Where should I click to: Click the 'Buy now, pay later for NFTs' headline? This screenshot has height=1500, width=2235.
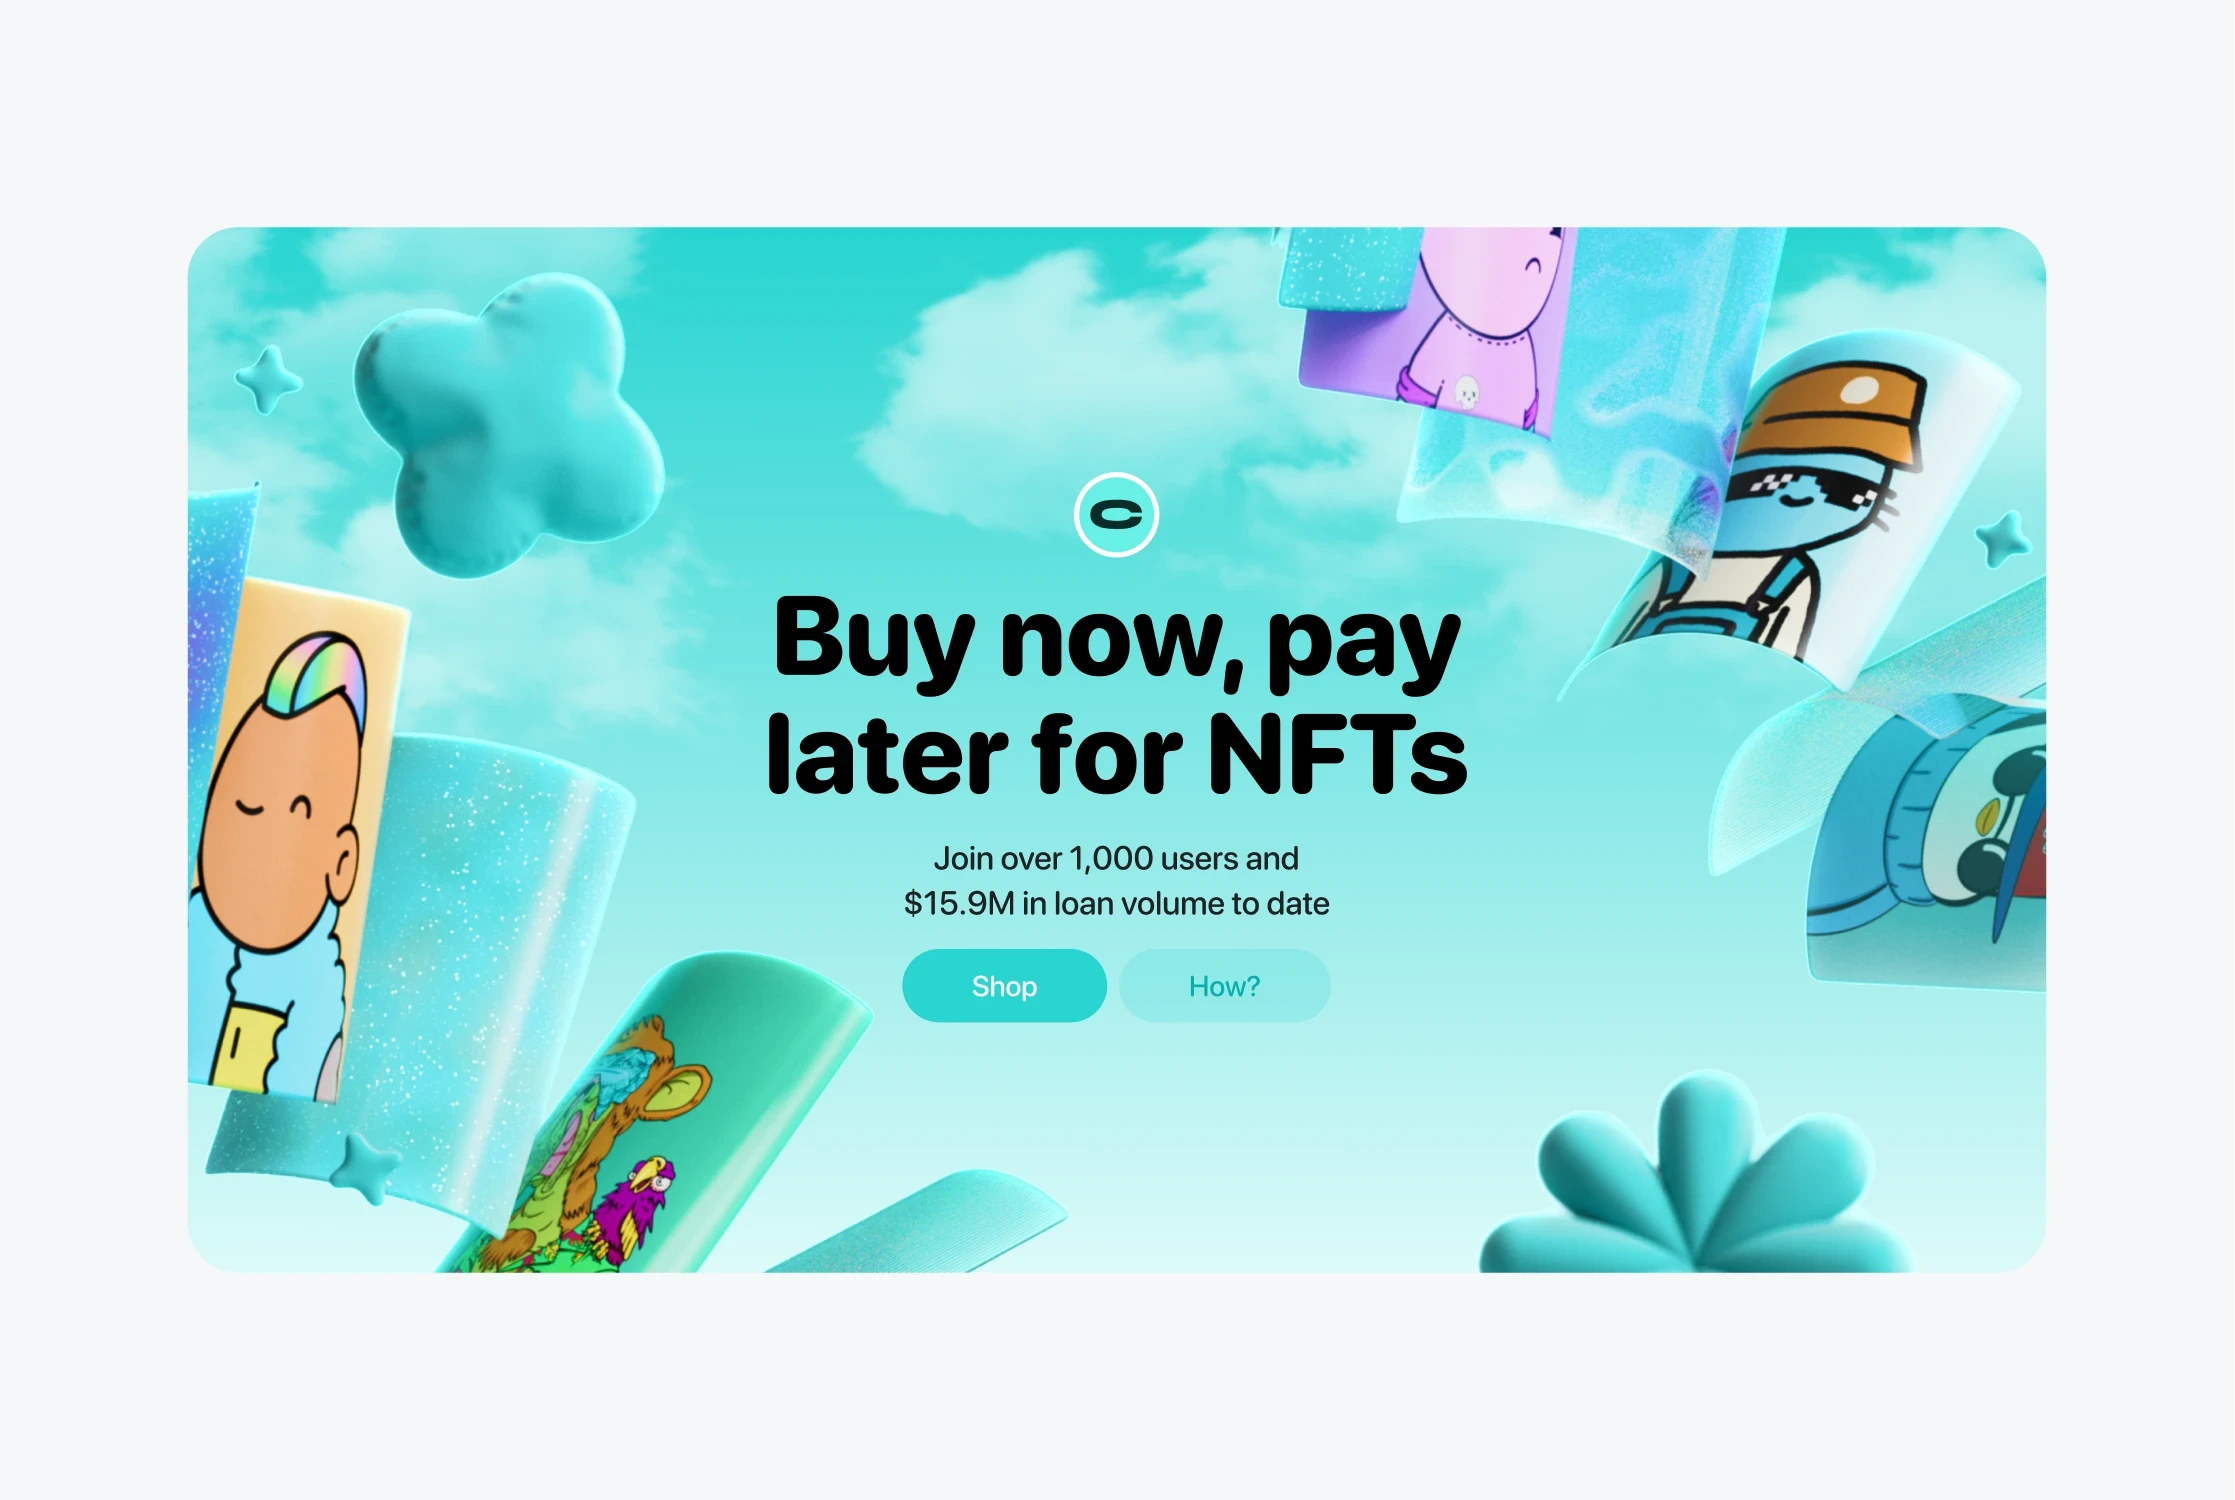pyautogui.click(x=1116, y=695)
